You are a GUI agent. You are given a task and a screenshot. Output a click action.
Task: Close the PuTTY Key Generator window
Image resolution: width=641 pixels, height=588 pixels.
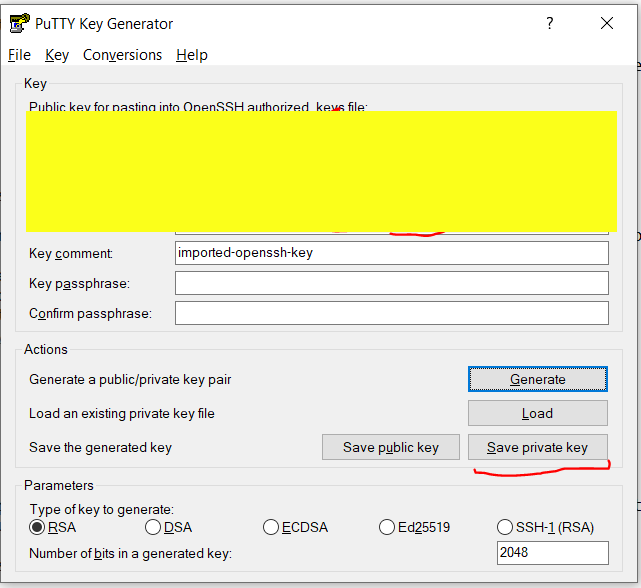[x=606, y=24]
